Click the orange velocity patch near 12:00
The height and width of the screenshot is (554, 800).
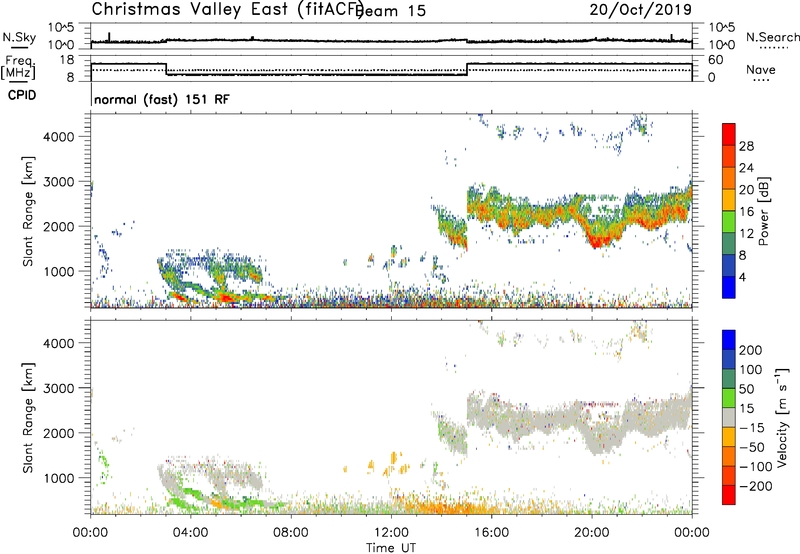point(395,457)
